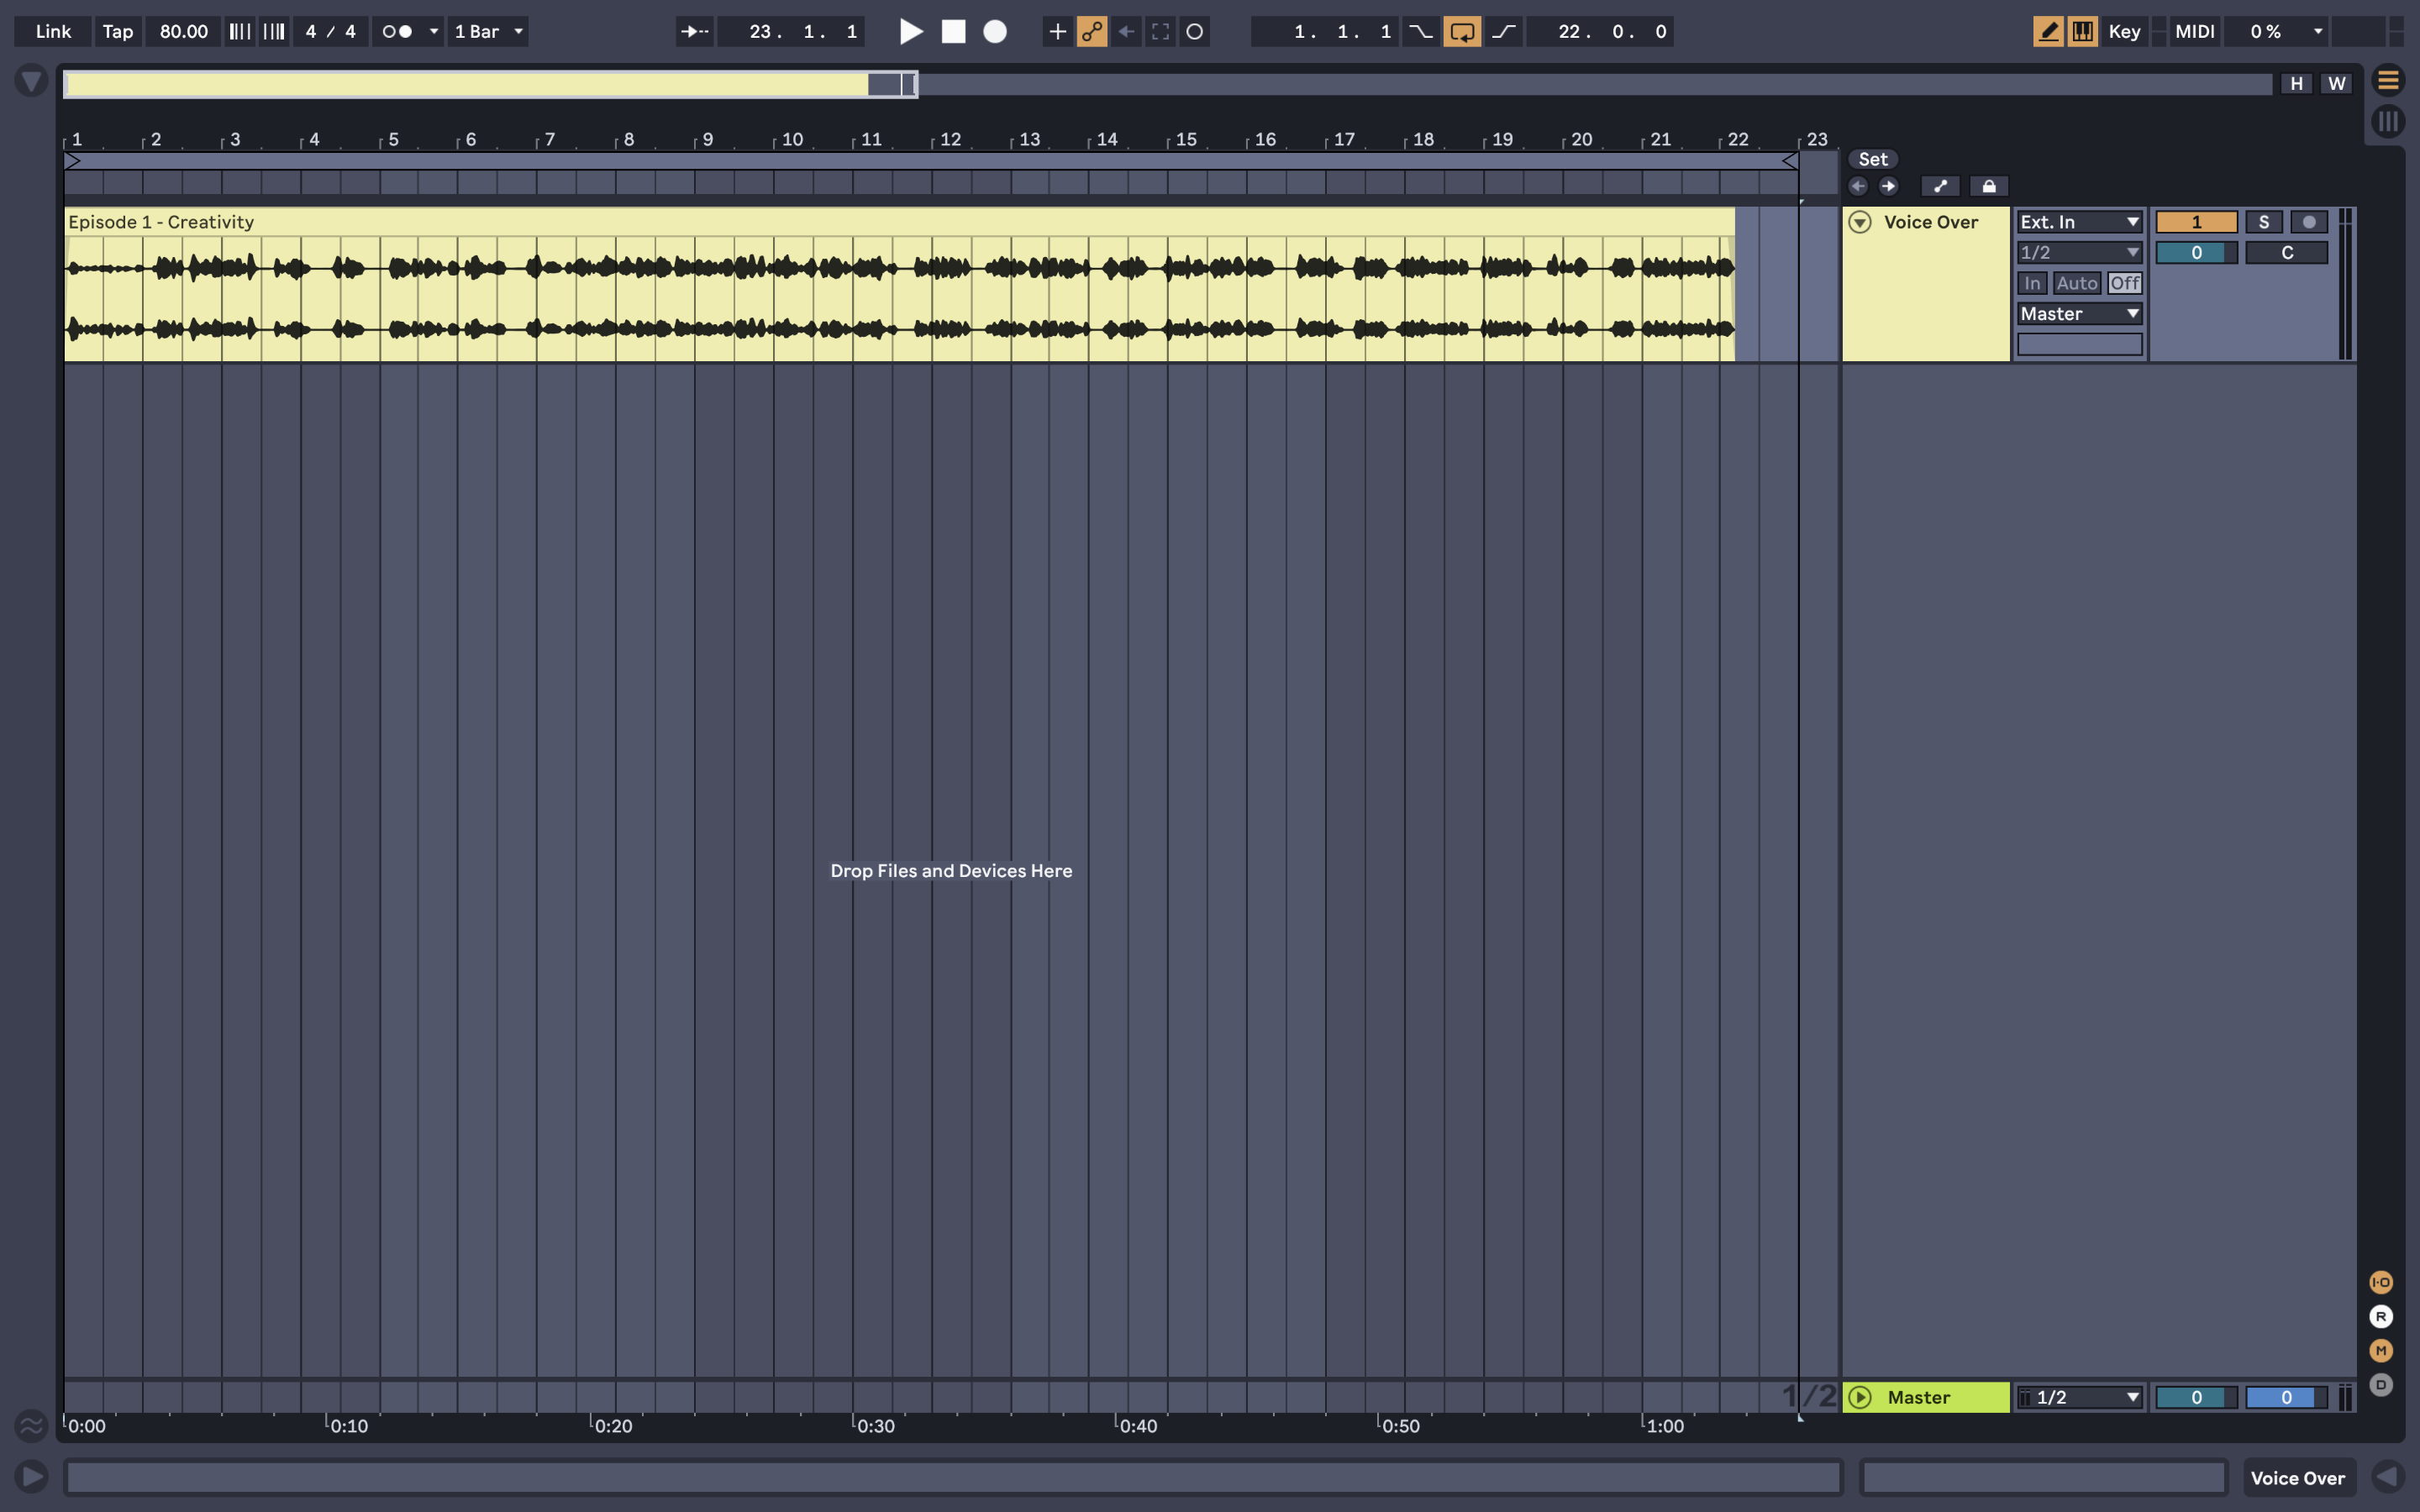Enter Key mapping mode
This screenshot has width=2420, height=1512.
pyautogui.click(x=2124, y=31)
